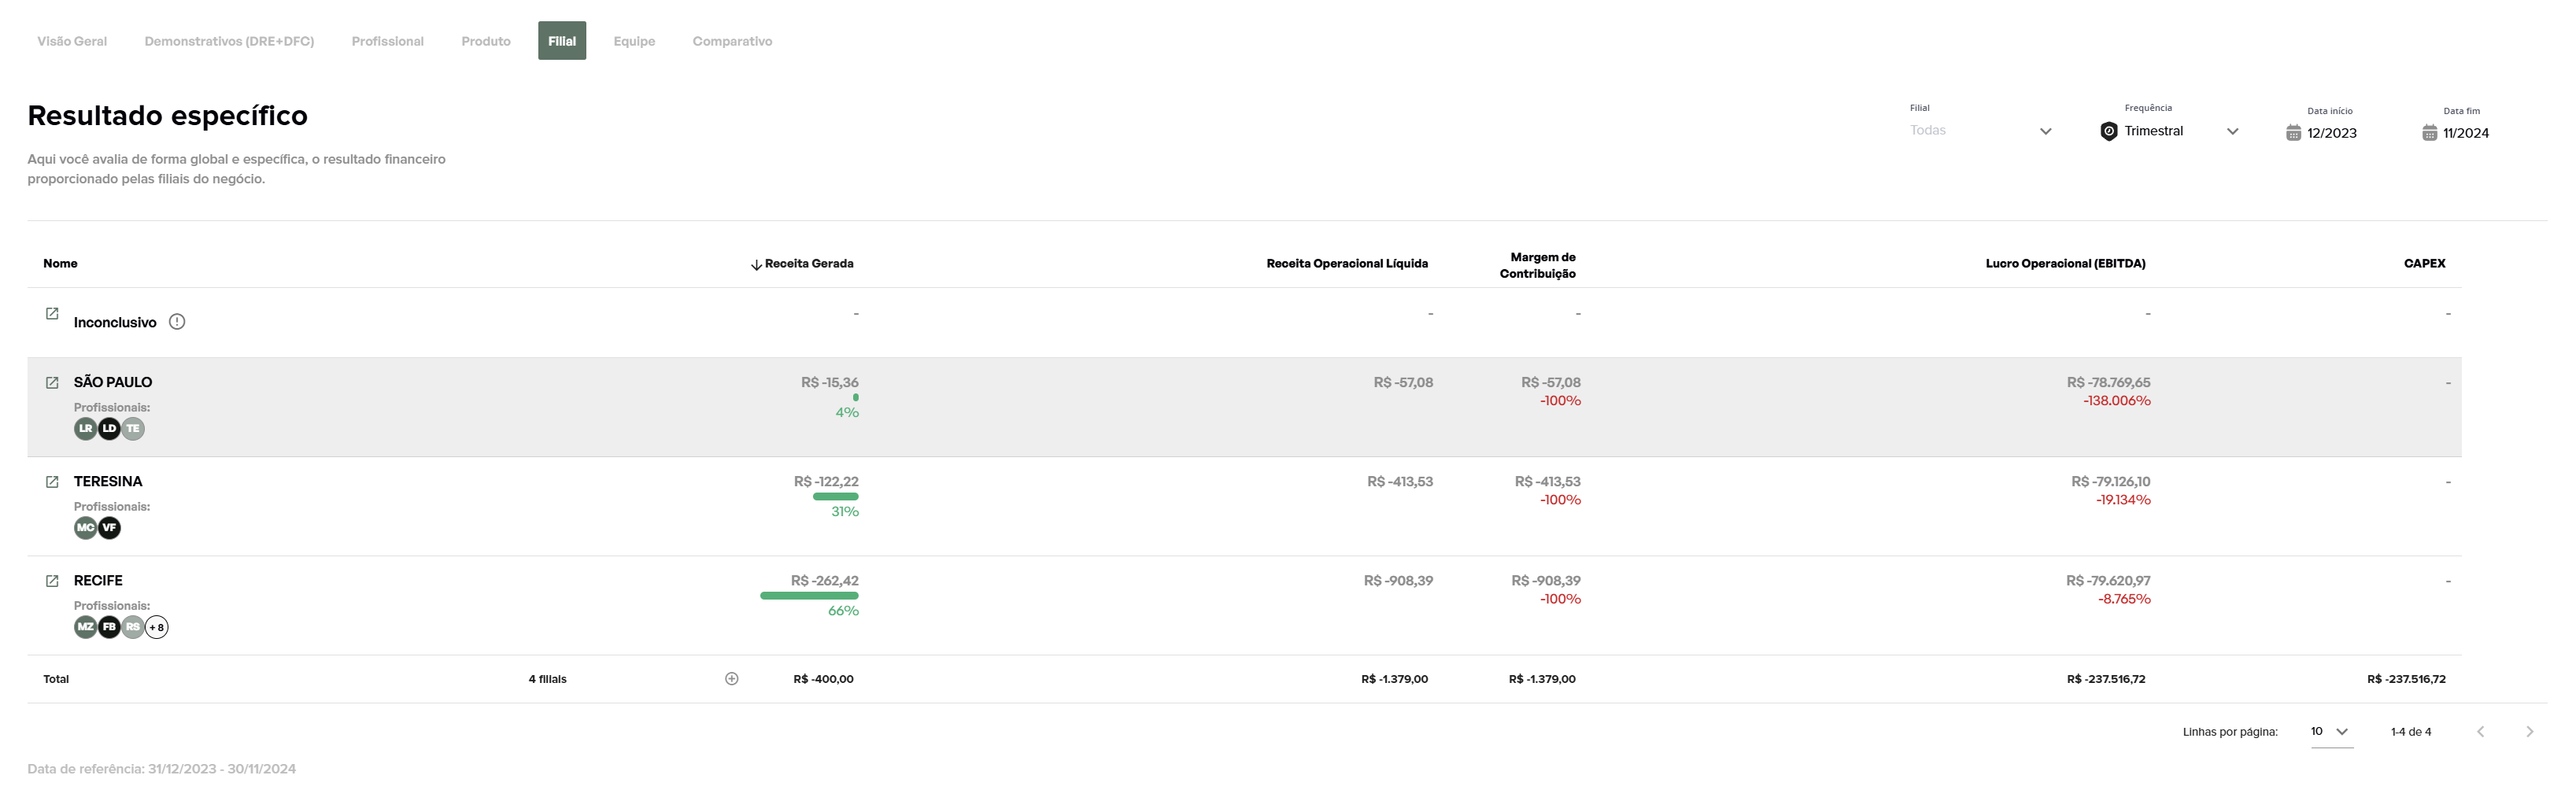Open TERESINA branch details icon

(x=52, y=482)
